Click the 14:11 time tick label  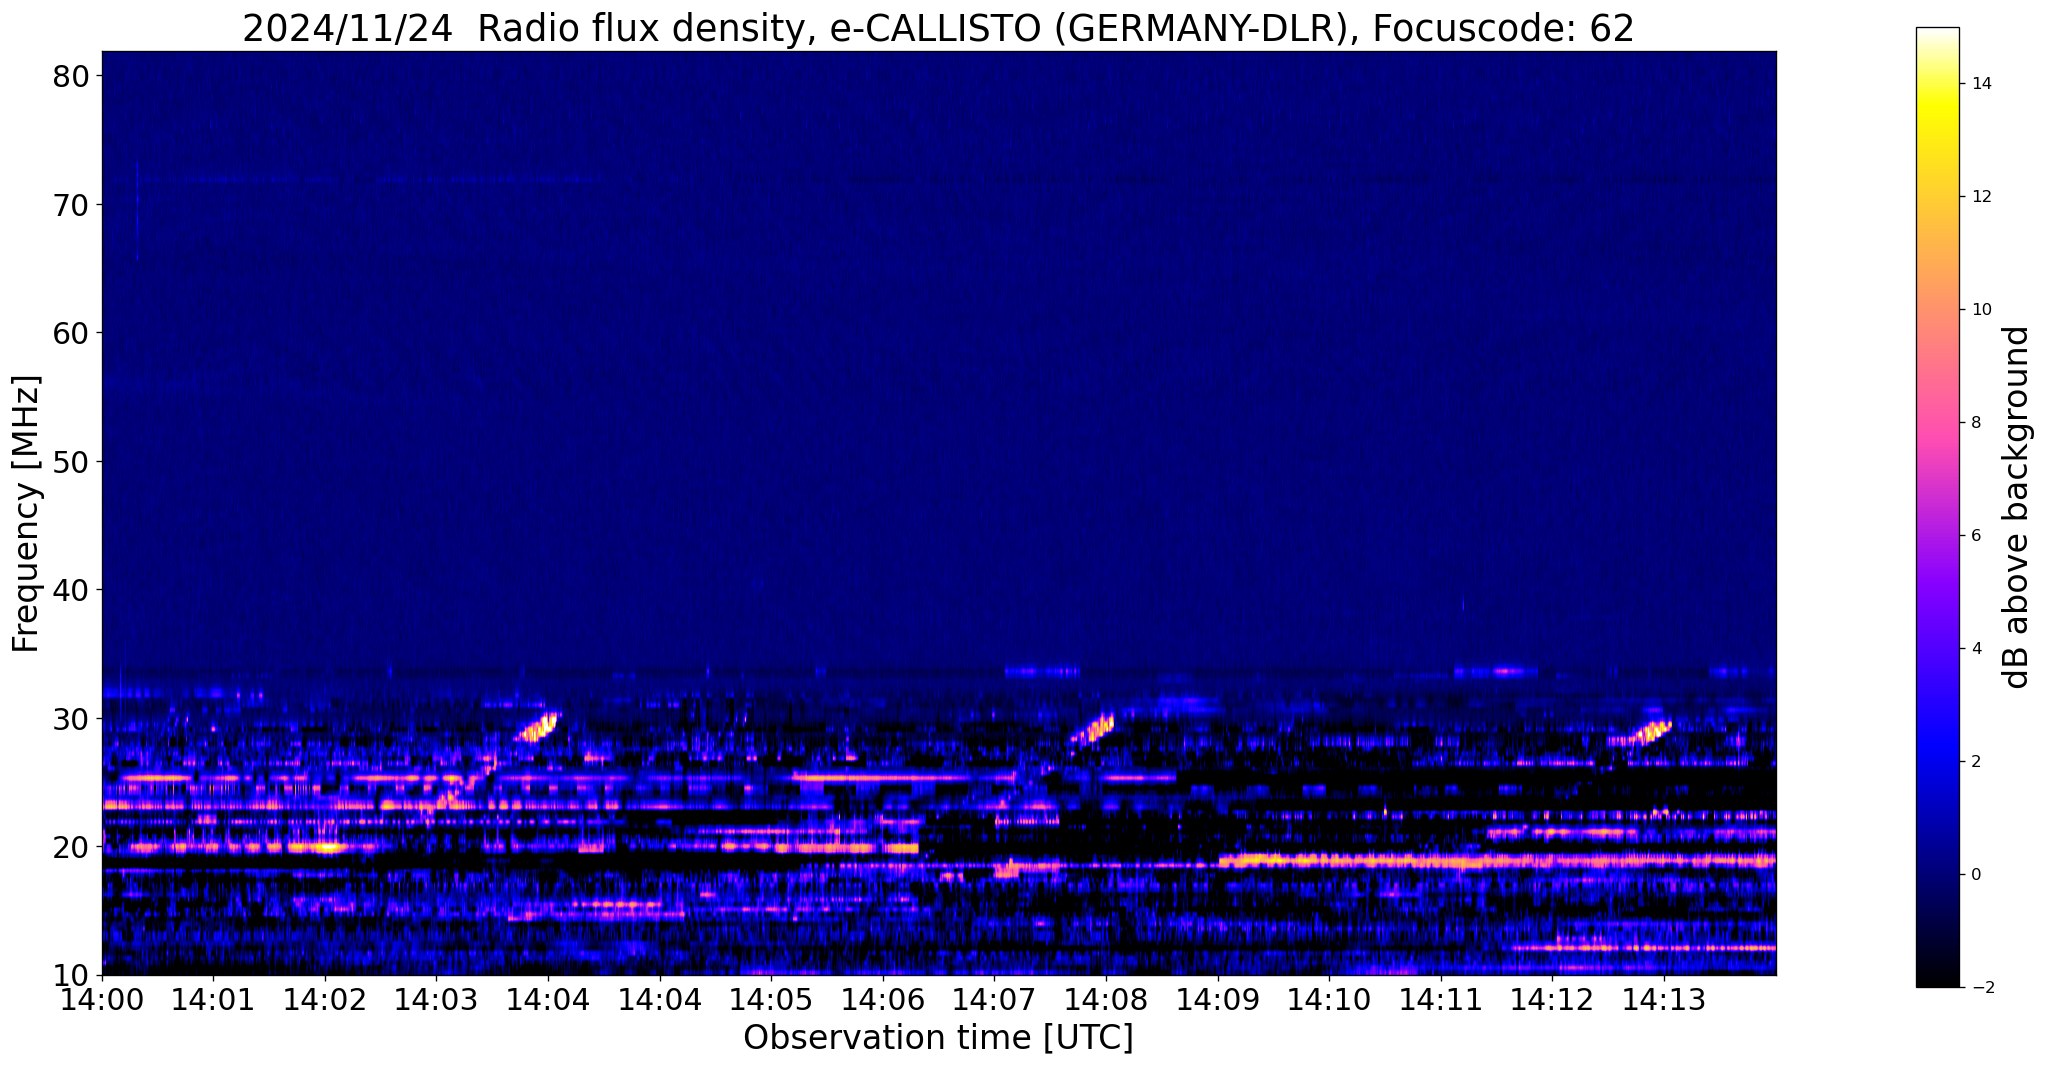pos(1441,999)
